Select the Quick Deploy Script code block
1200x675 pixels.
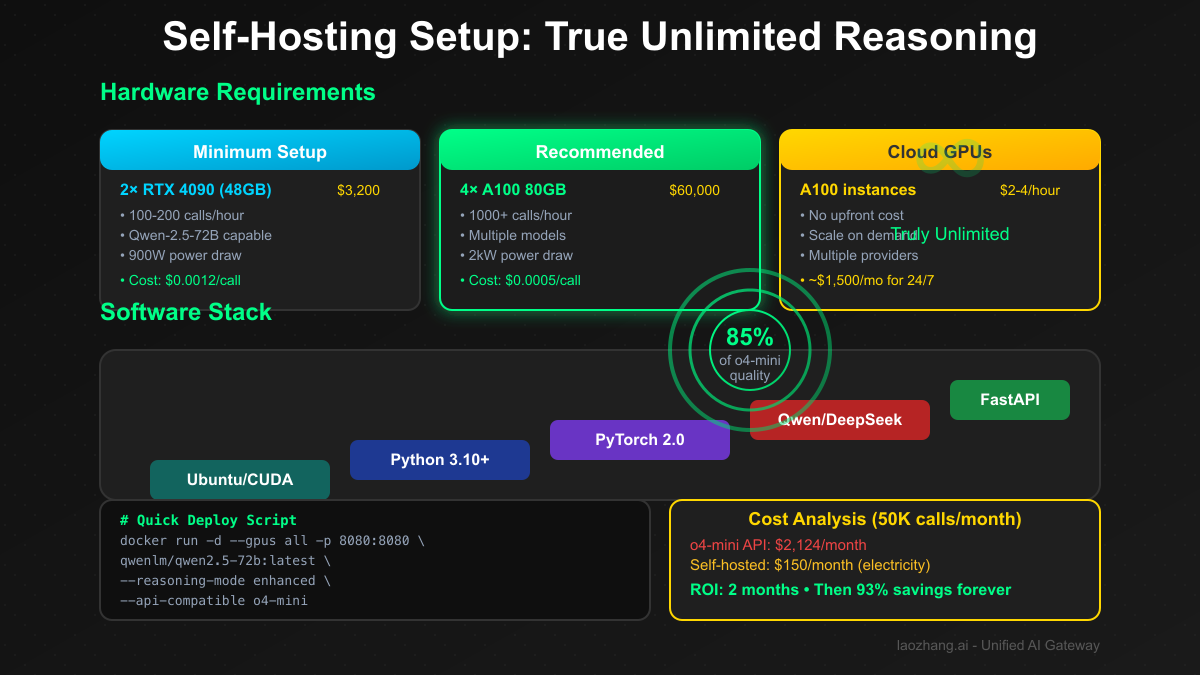click(x=375, y=560)
